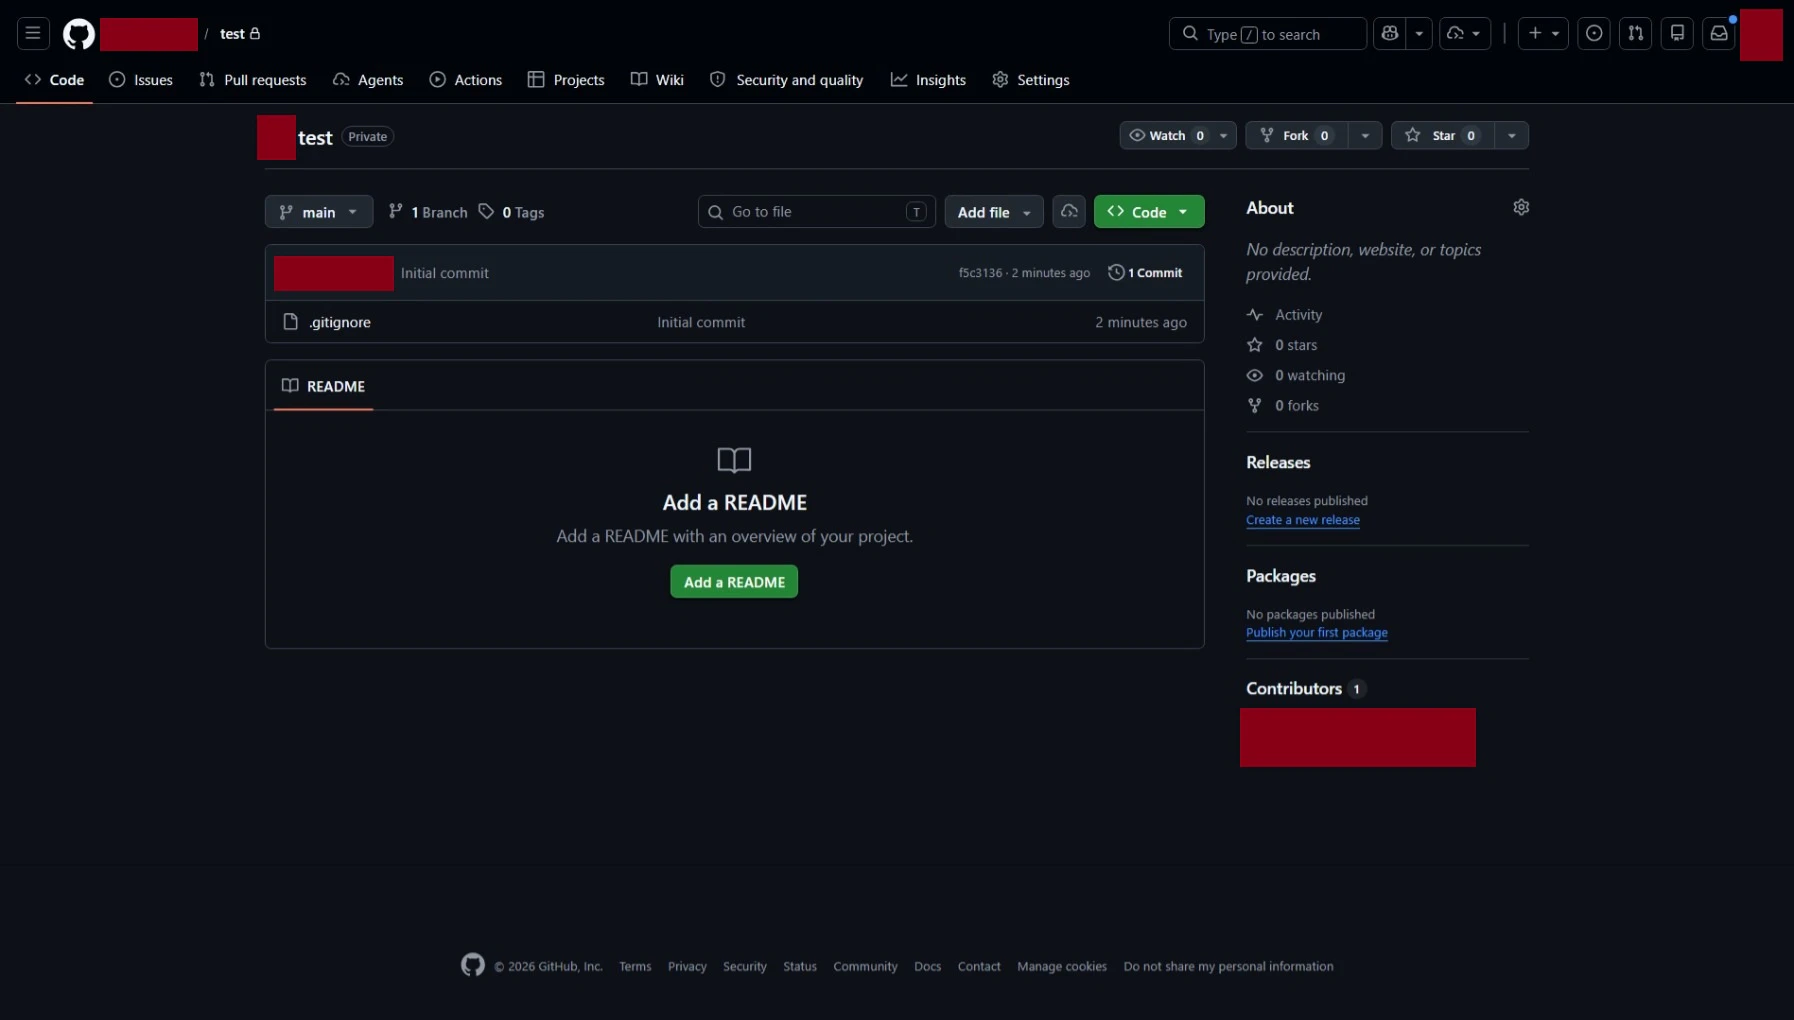Expand the Copilot dropdown arrow
This screenshot has height=1020, width=1794.
coord(1419,34)
